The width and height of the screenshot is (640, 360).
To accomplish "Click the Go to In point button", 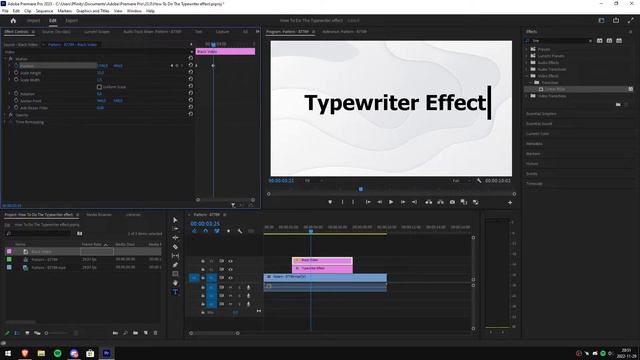I will (x=368, y=202).
